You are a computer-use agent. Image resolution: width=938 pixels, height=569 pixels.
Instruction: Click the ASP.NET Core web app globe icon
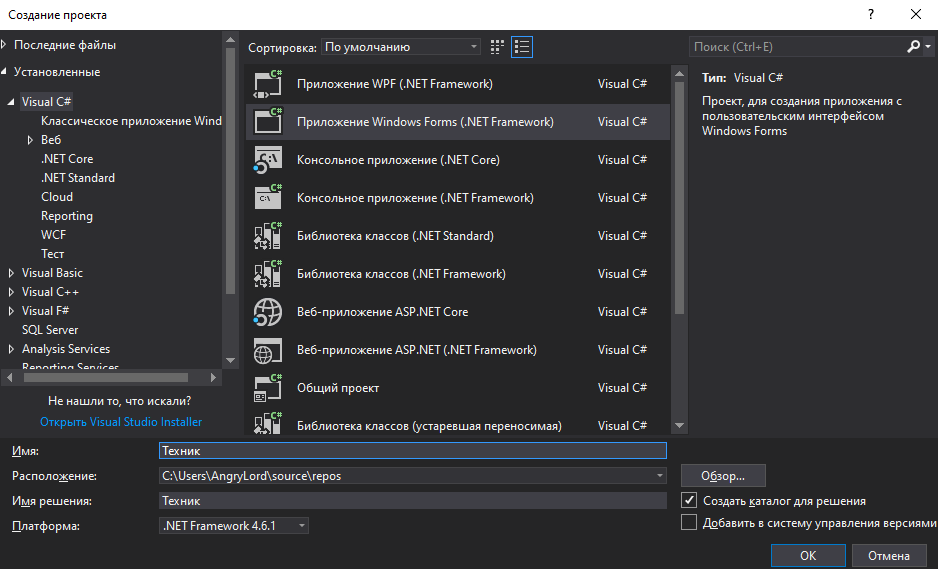click(x=267, y=312)
